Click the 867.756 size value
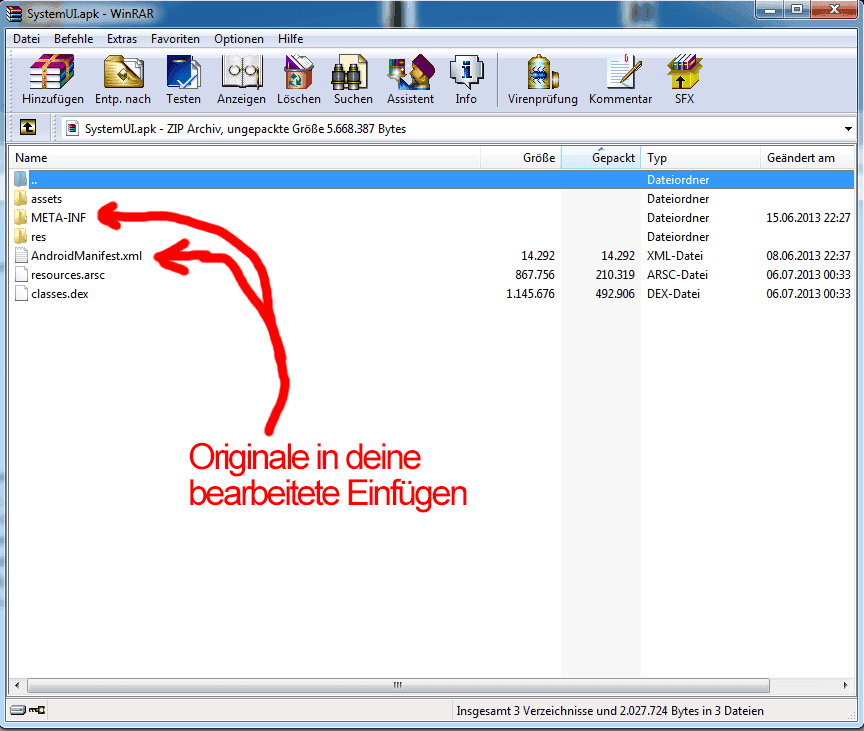Viewport: 864px width, 731px height. click(534, 275)
